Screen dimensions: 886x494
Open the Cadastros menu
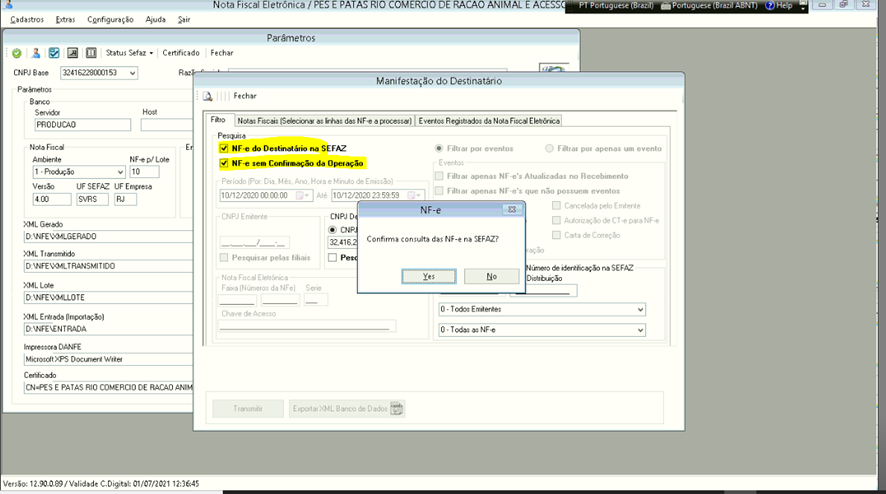click(x=27, y=19)
